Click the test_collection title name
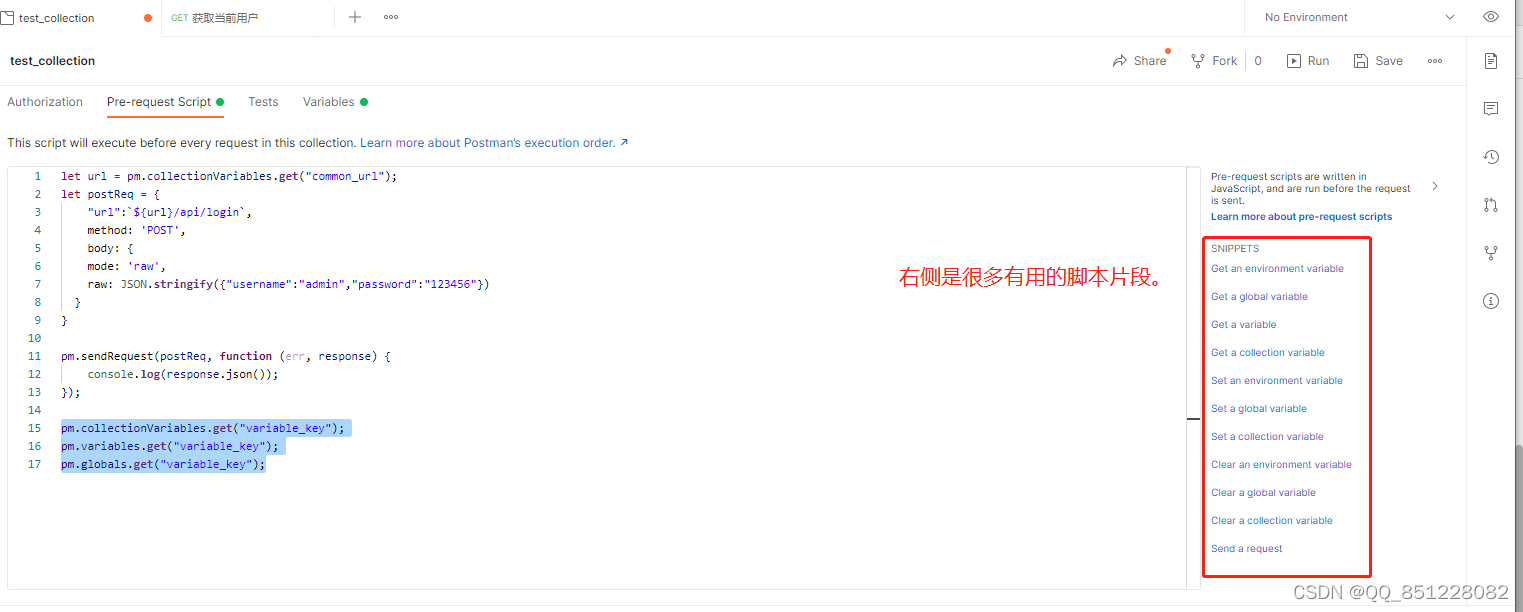This screenshot has width=1523, height=612. (52, 61)
